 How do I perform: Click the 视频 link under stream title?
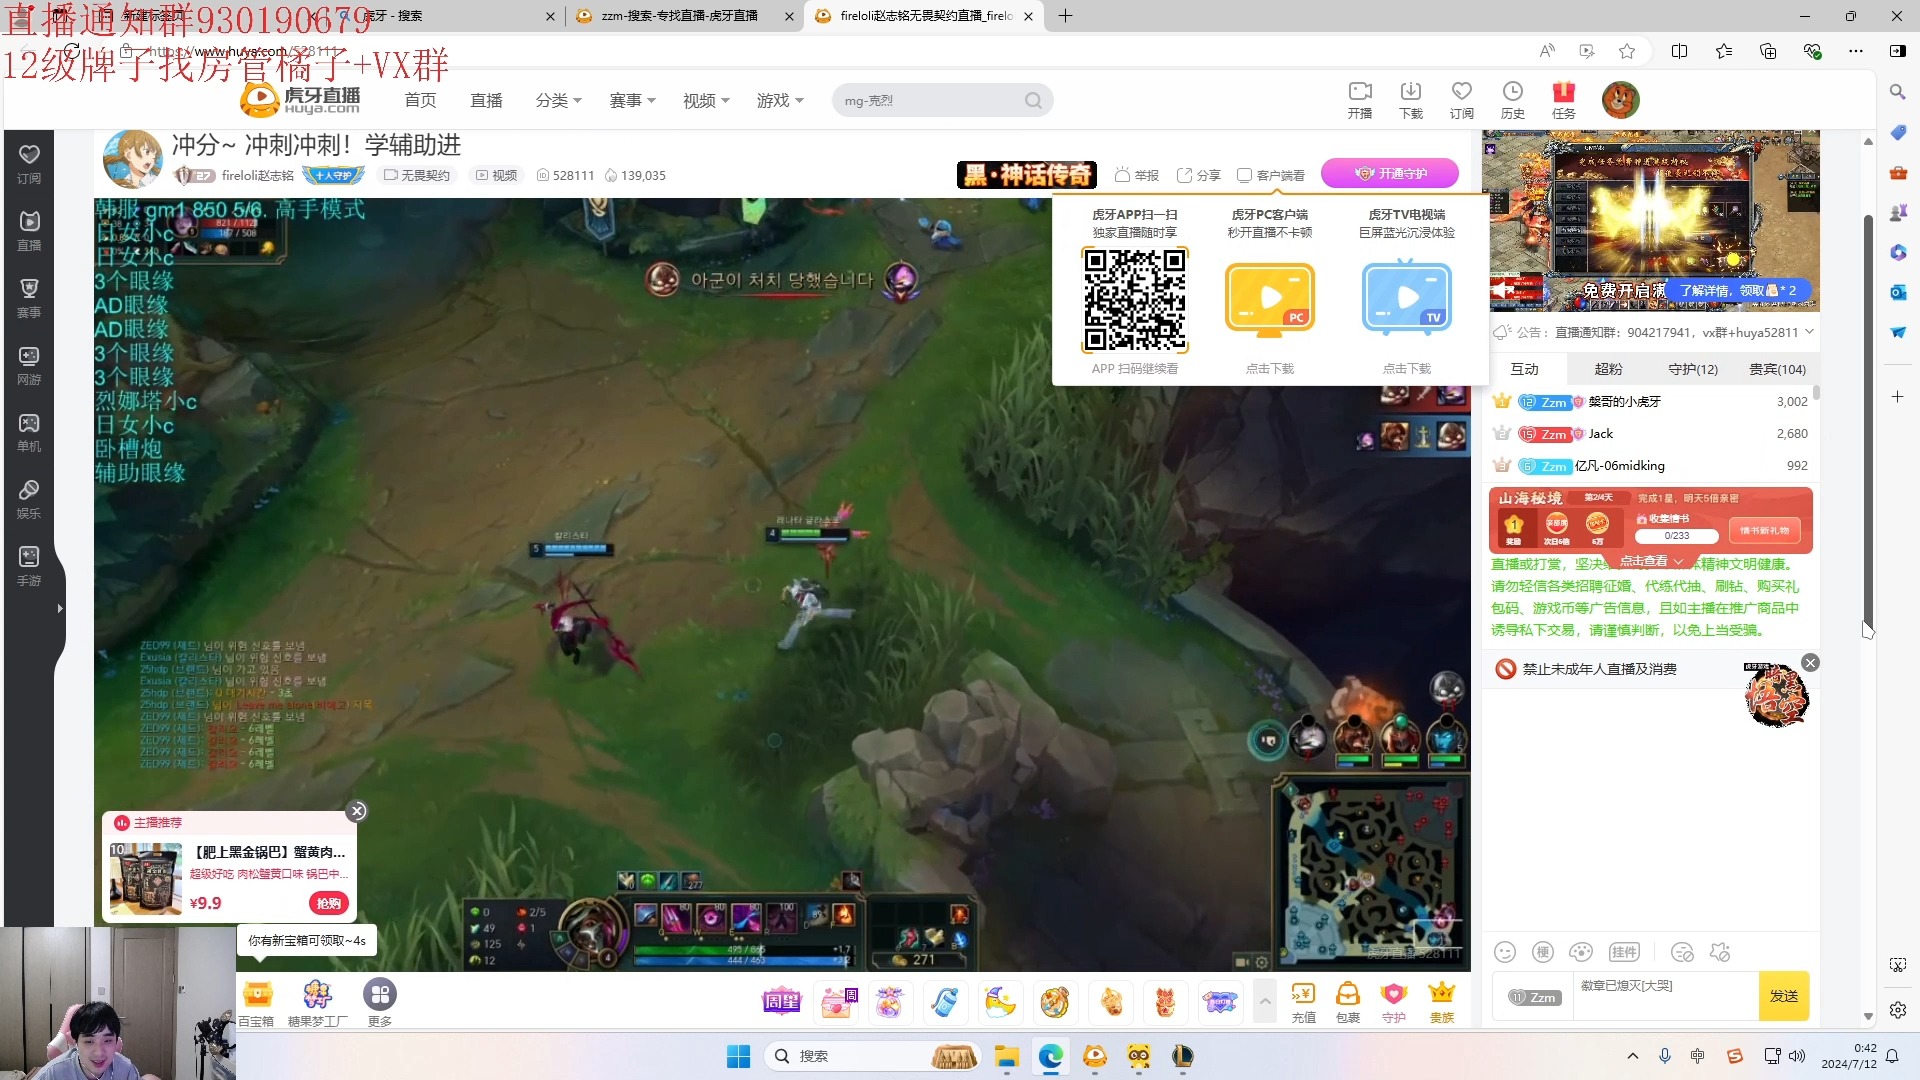[x=496, y=175]
